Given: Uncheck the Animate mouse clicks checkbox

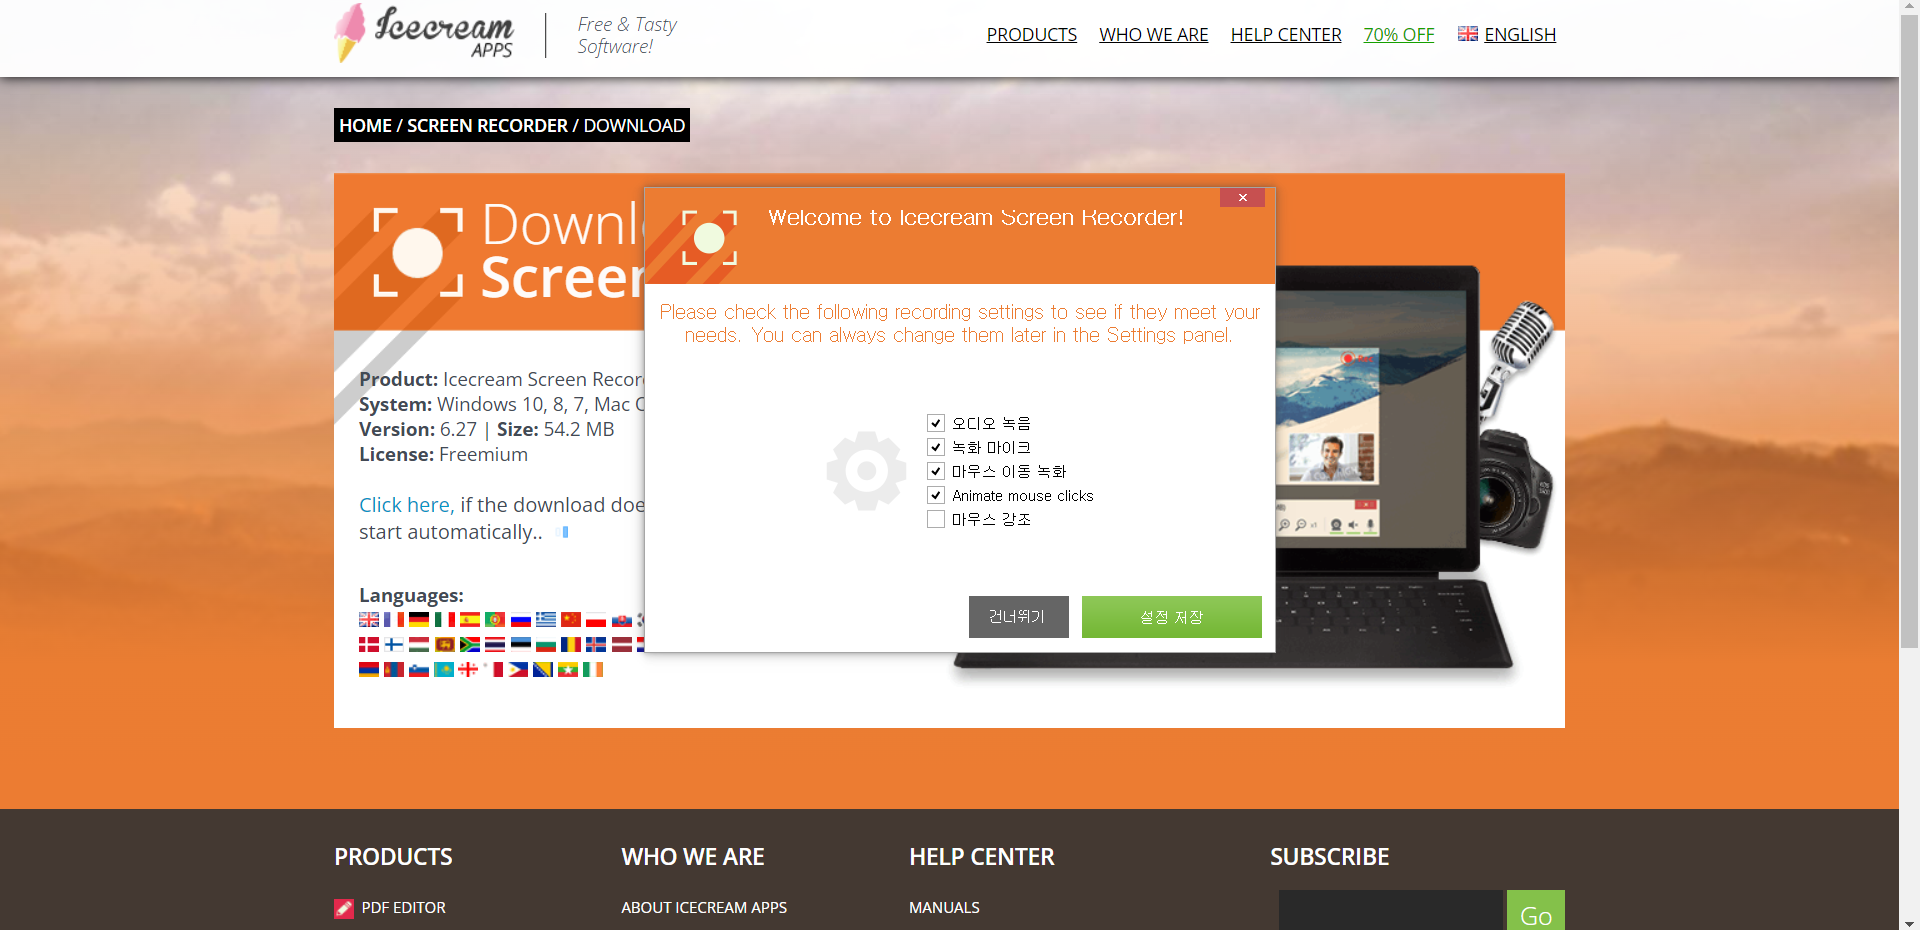Looking at the screenshot, I should [936, 495].
